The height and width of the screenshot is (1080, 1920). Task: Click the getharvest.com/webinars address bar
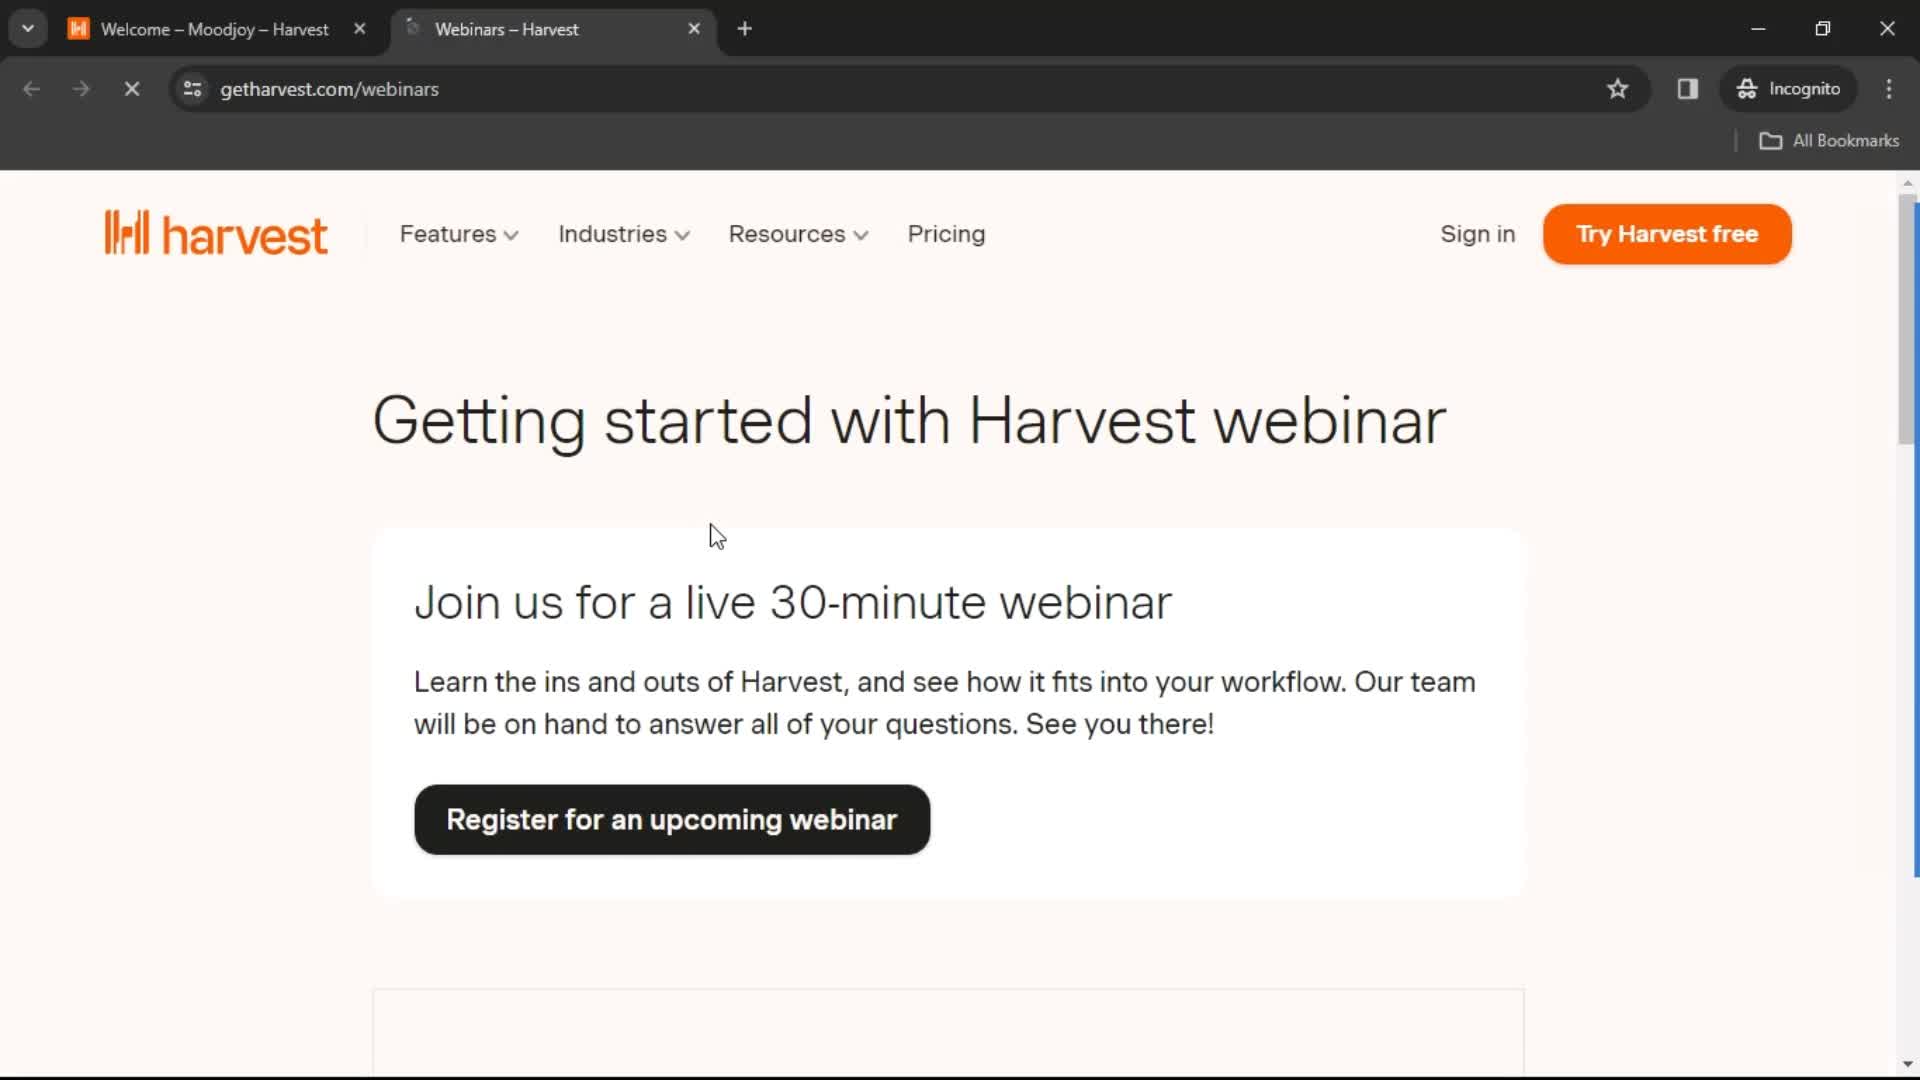330,88
